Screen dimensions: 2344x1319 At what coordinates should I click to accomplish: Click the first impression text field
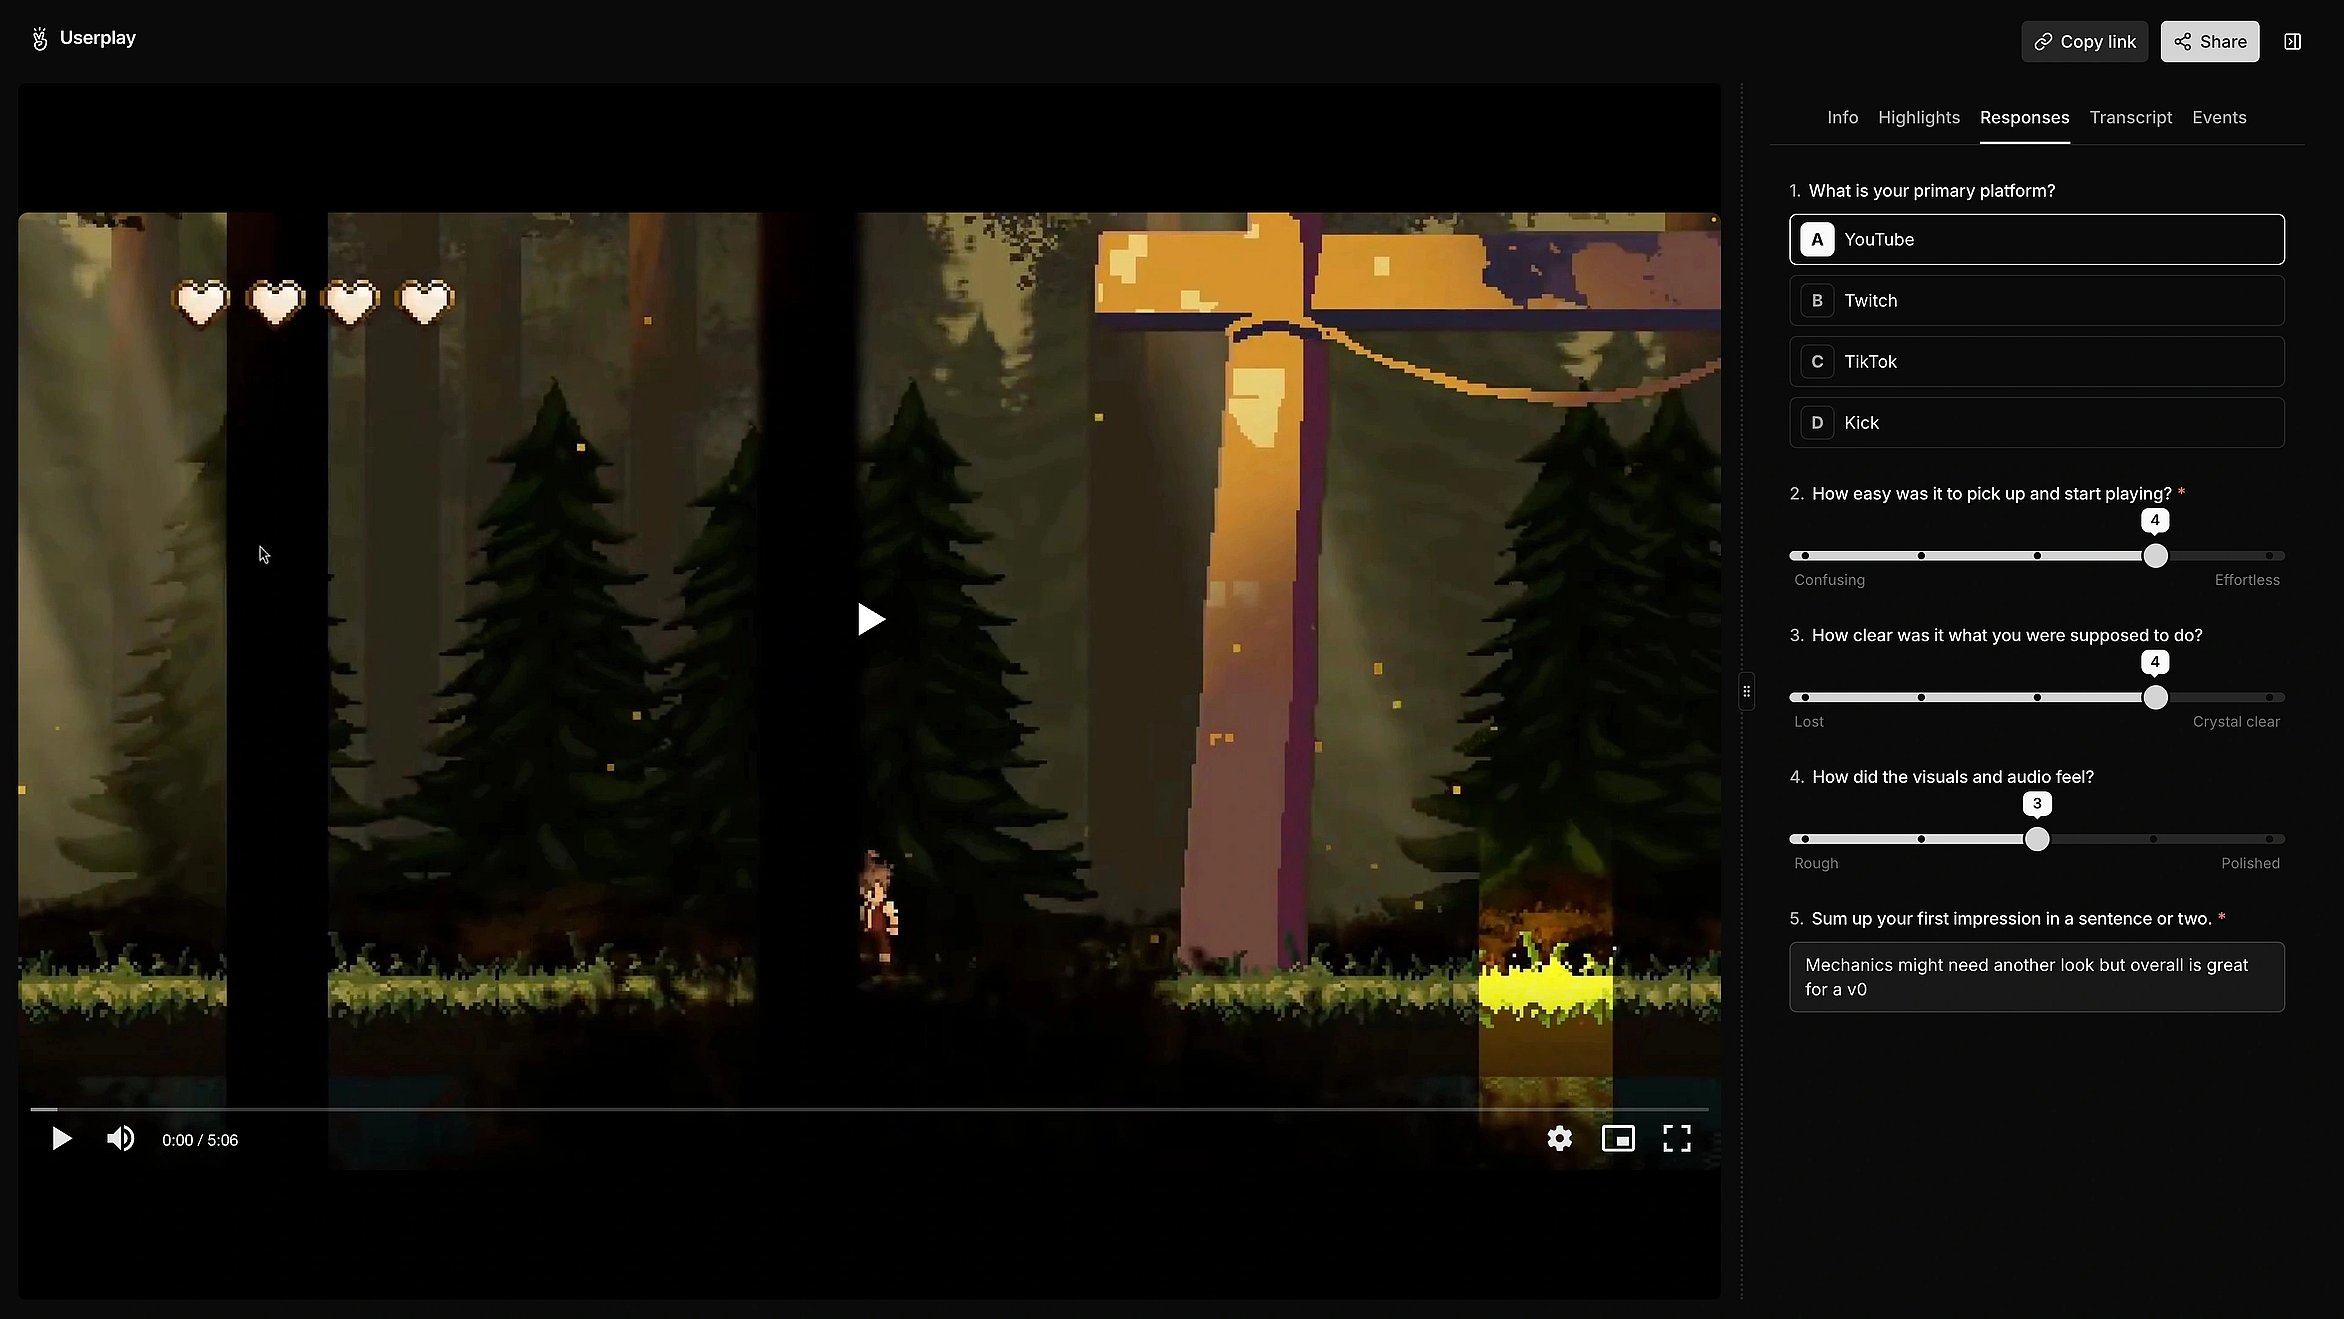2036,977
